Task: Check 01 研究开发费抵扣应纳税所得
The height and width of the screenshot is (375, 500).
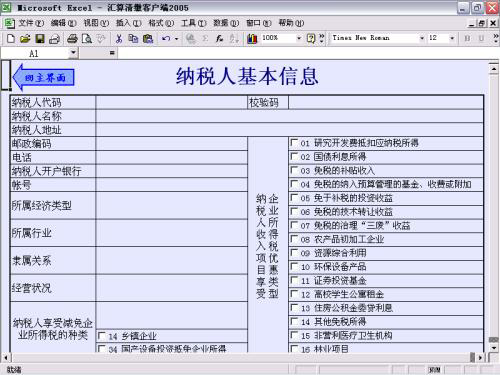Action: coord(294,143)
